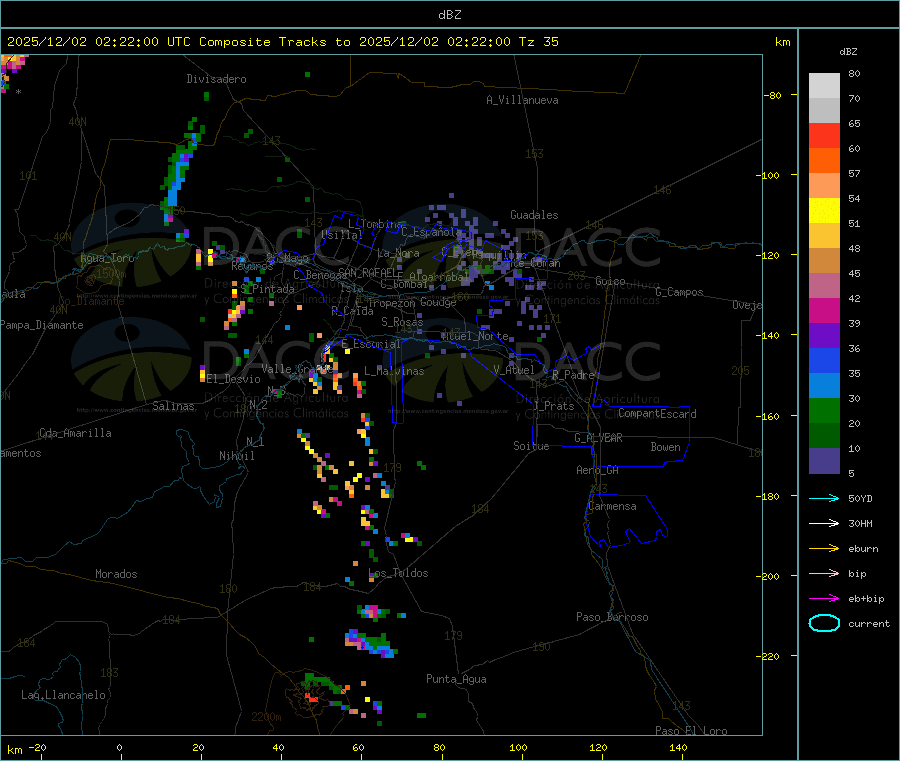Click the 'Los_Toldos' map label
900x761 pixels.
point(398,573)
